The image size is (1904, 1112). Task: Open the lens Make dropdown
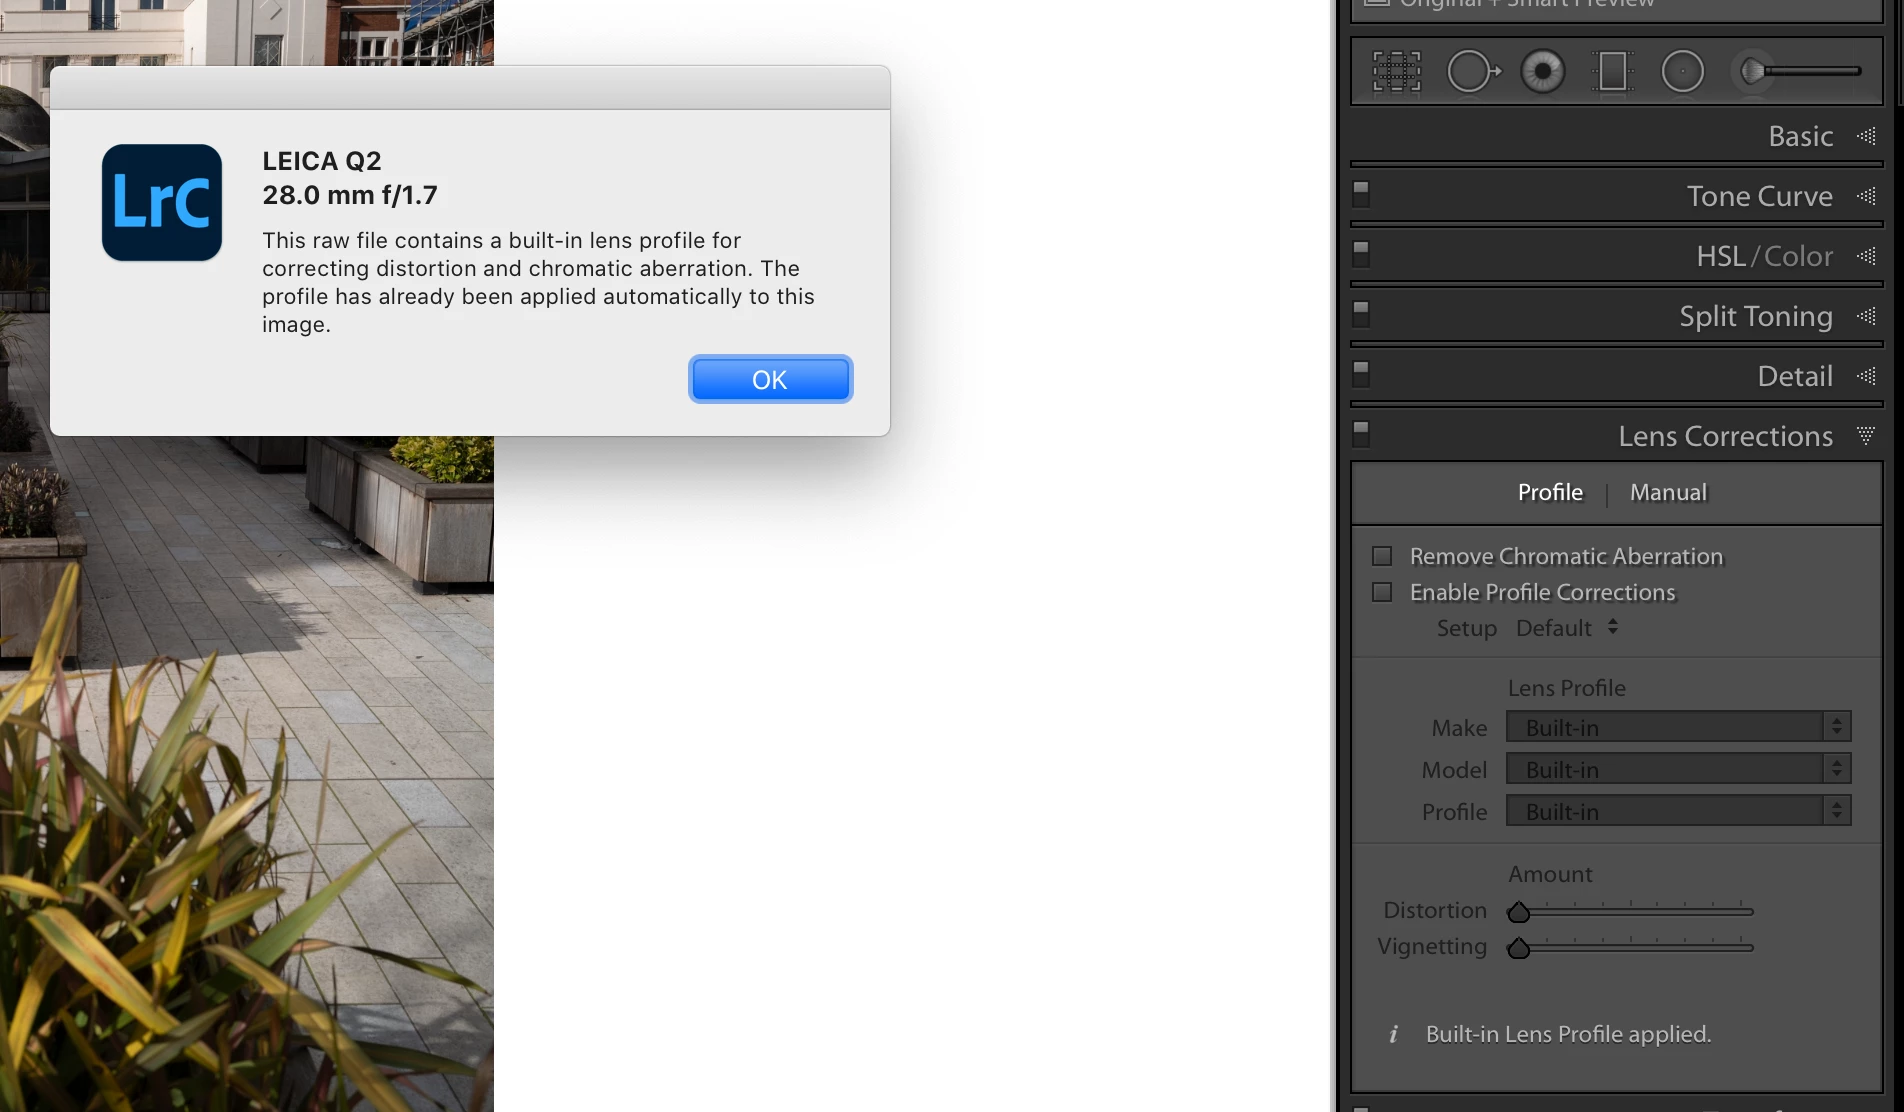tap(1679, 727)
